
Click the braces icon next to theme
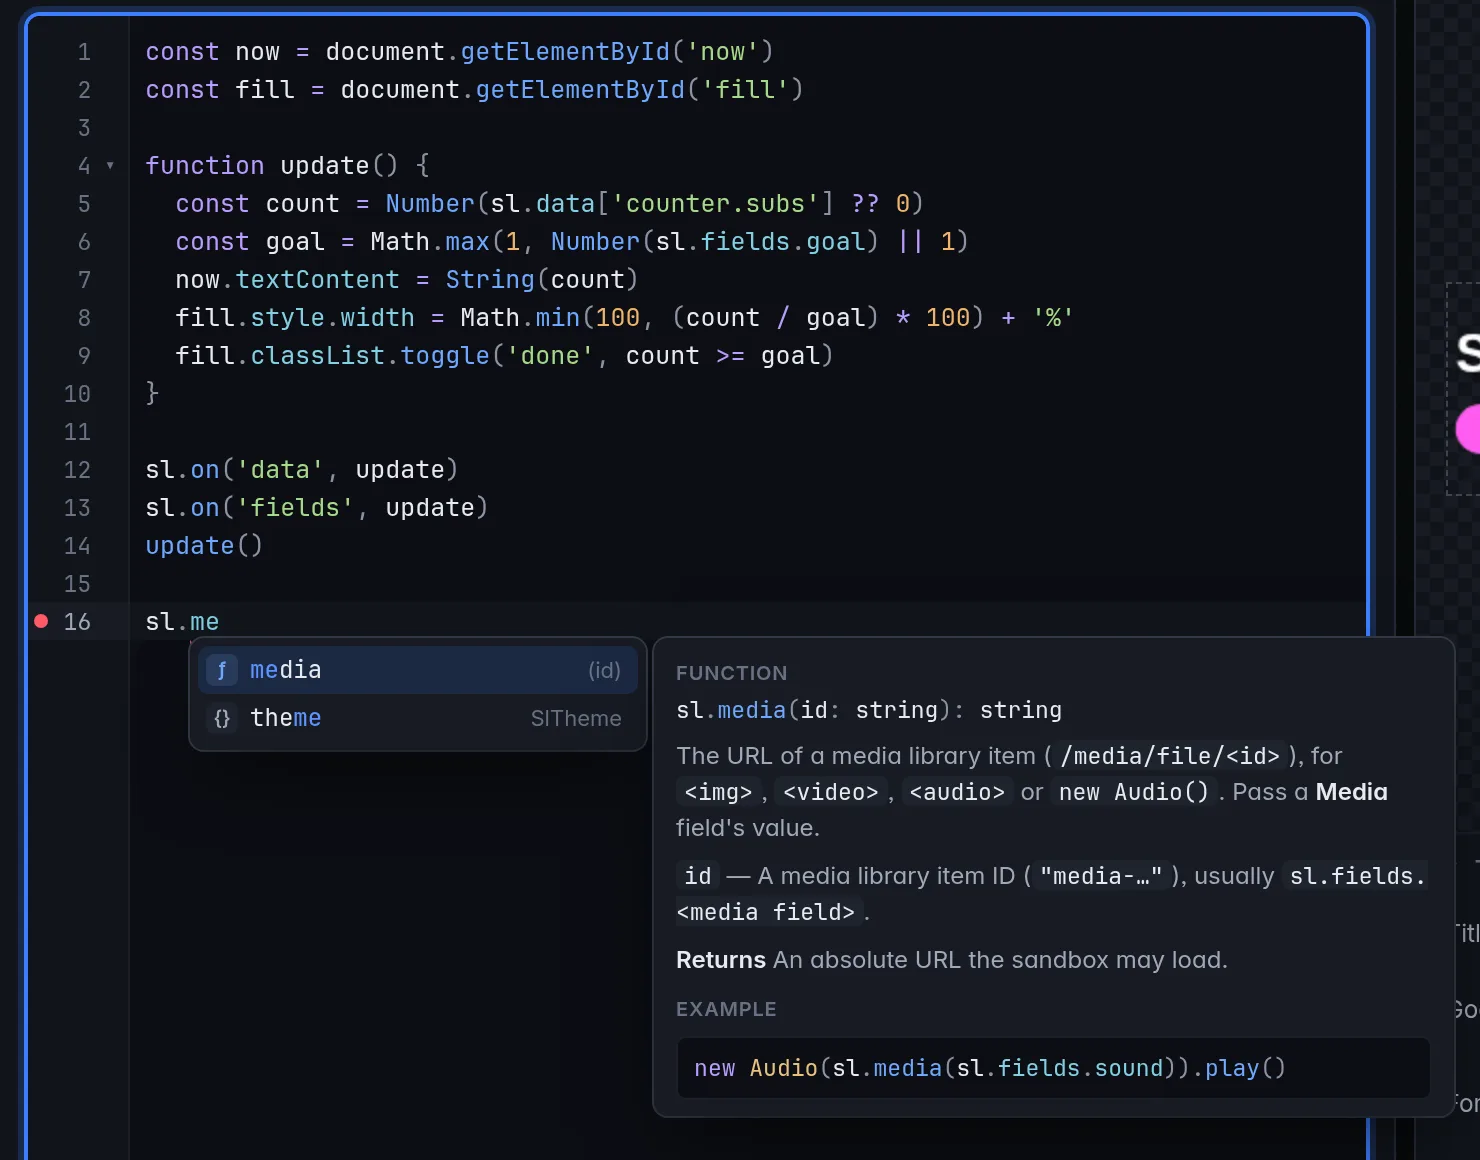coord(222,718)
